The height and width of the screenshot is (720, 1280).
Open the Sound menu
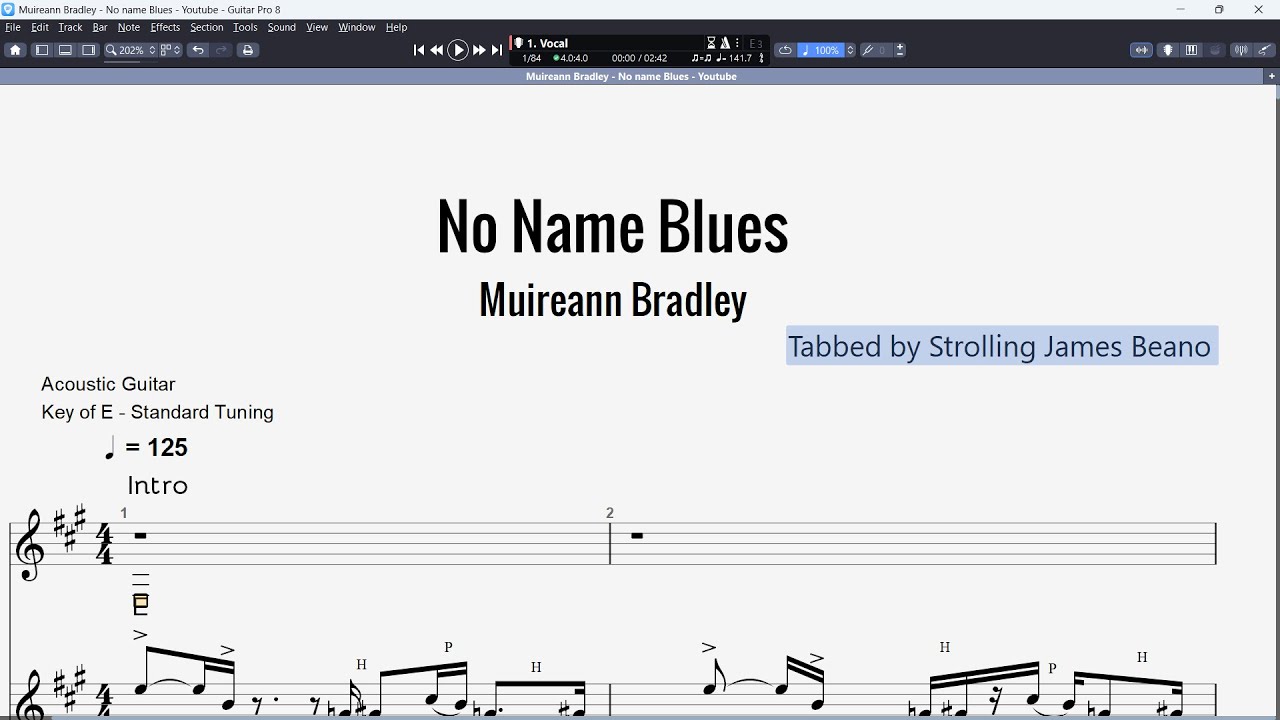[282, 27]
